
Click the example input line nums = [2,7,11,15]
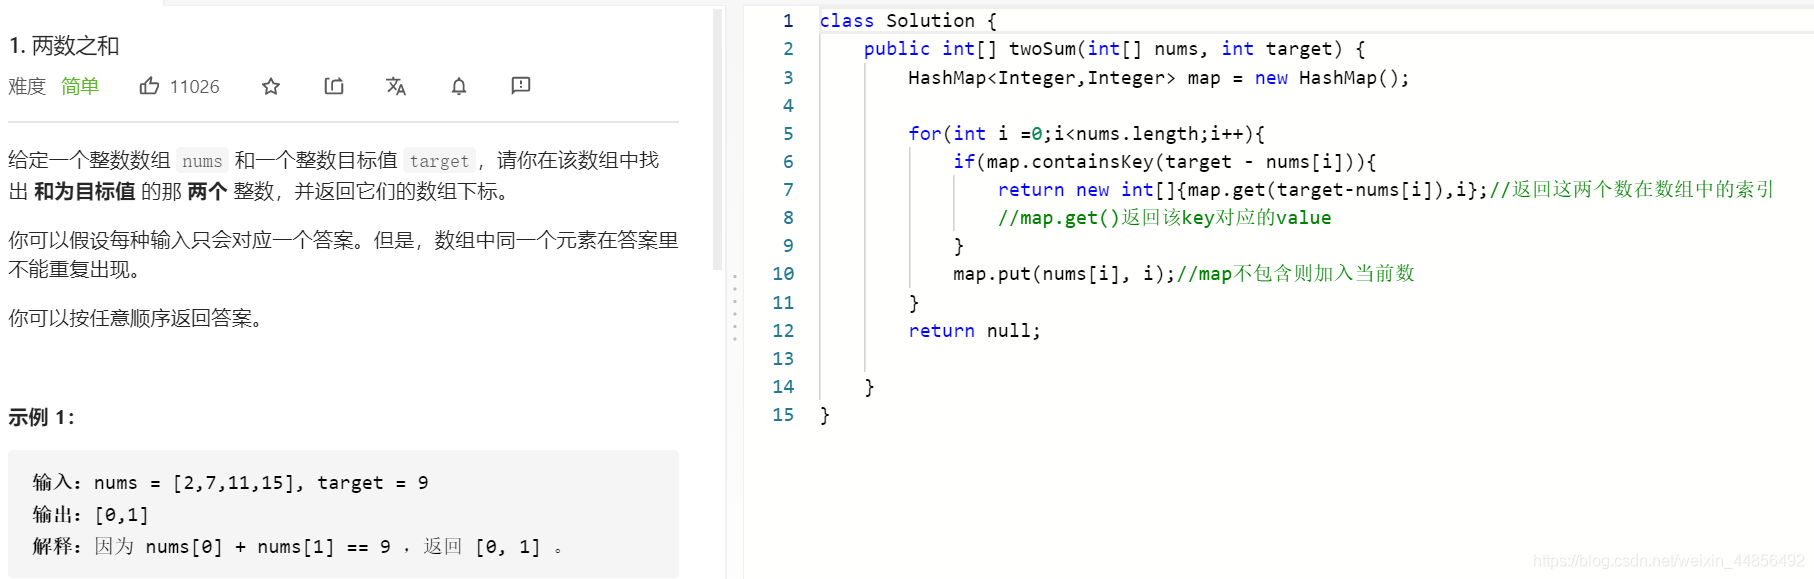[231, 483]
